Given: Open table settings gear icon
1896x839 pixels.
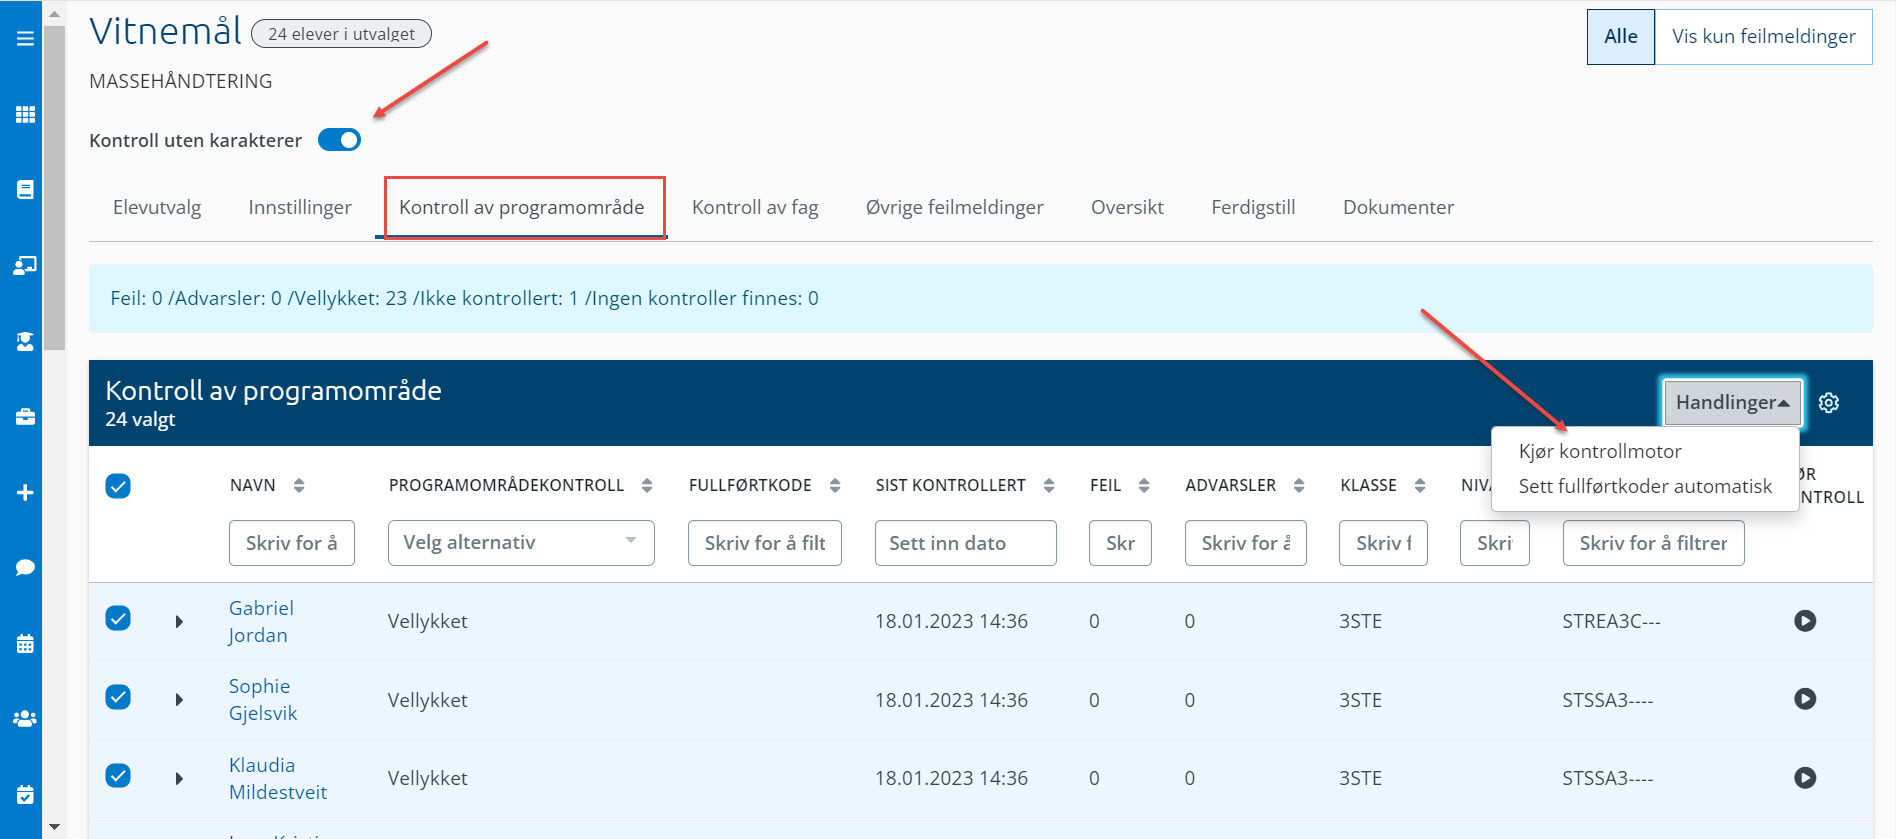Looking at the screenshot, I should (1828, 402).
